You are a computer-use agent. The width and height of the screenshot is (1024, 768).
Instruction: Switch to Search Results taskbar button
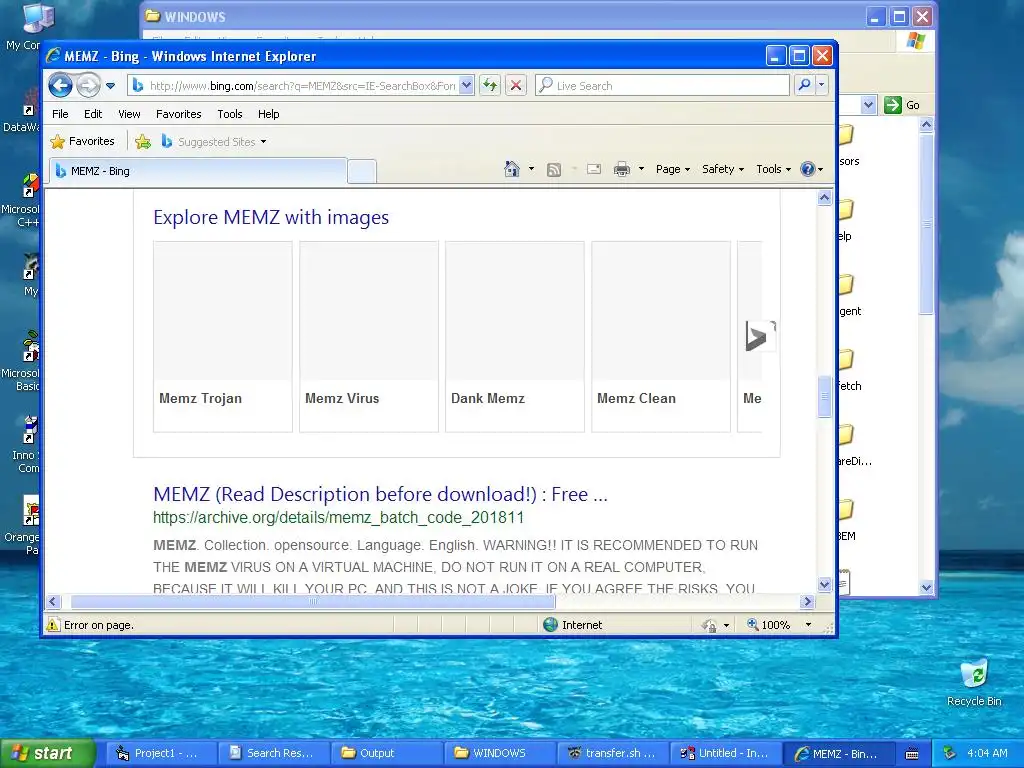pyautogui.click(x=272, y=753)
